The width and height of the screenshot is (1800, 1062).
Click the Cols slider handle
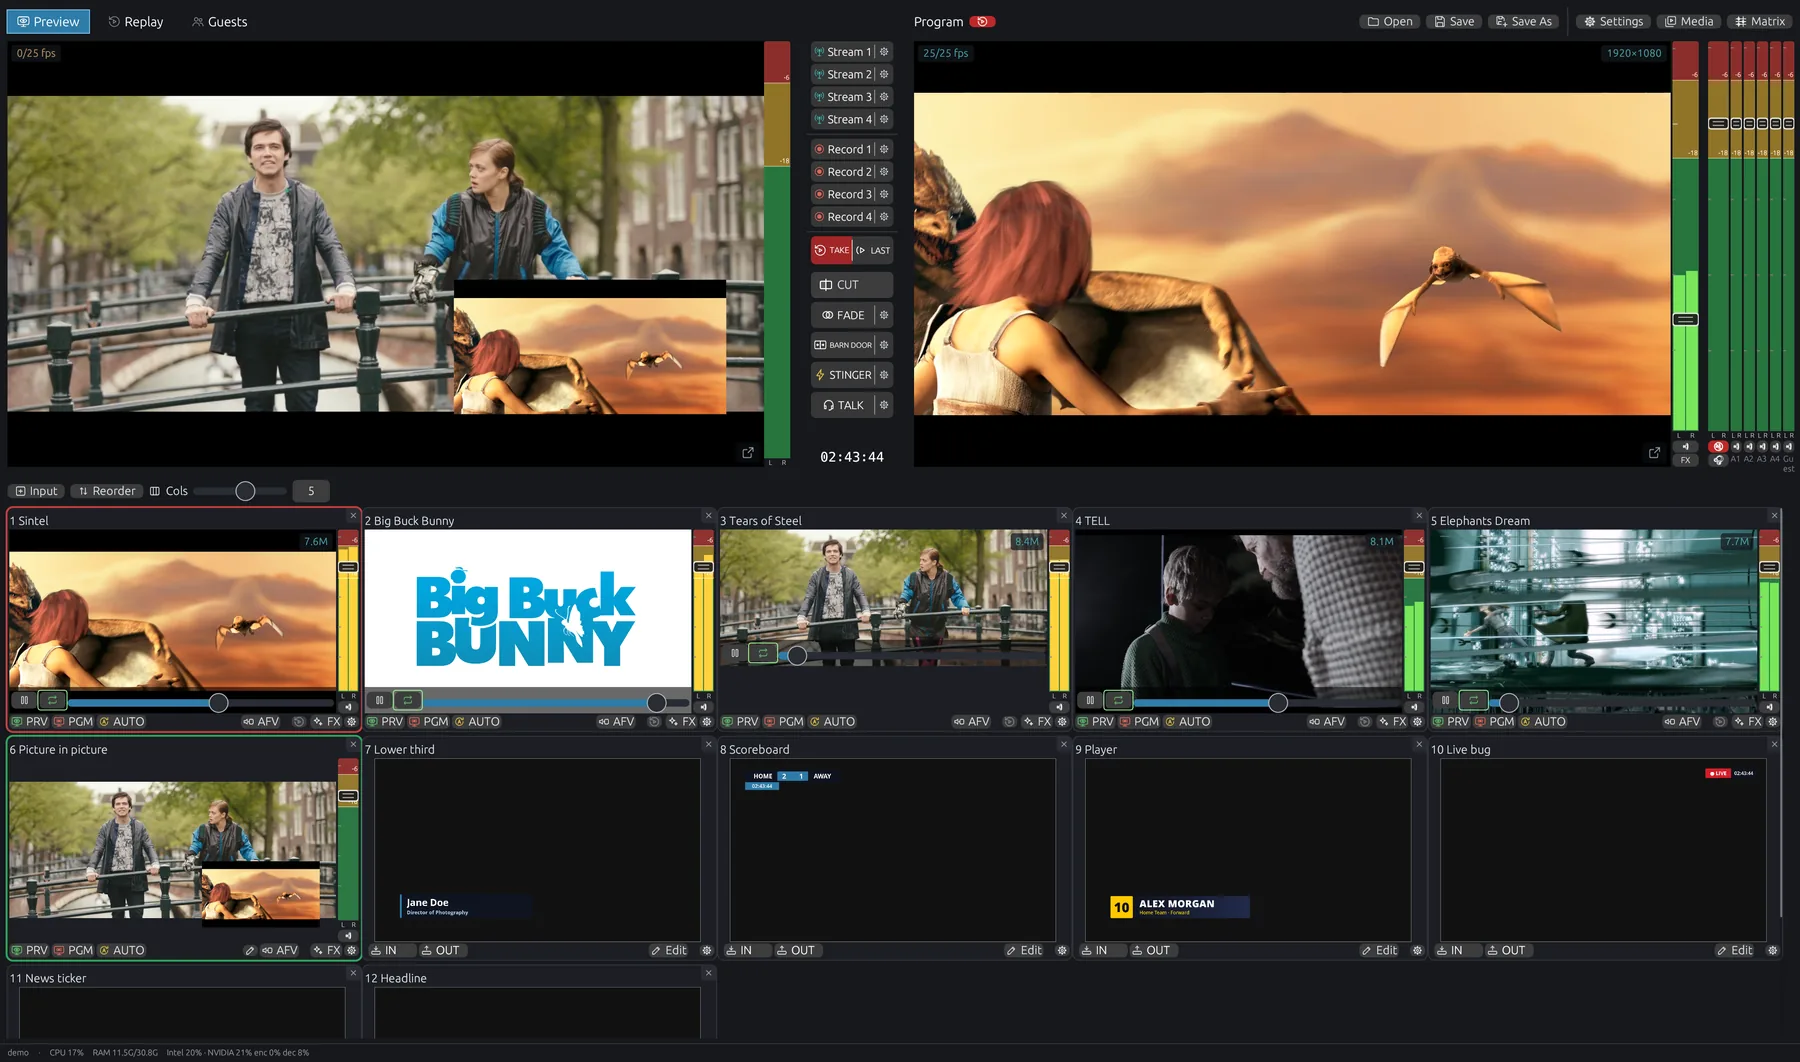[x=245, y=491]
